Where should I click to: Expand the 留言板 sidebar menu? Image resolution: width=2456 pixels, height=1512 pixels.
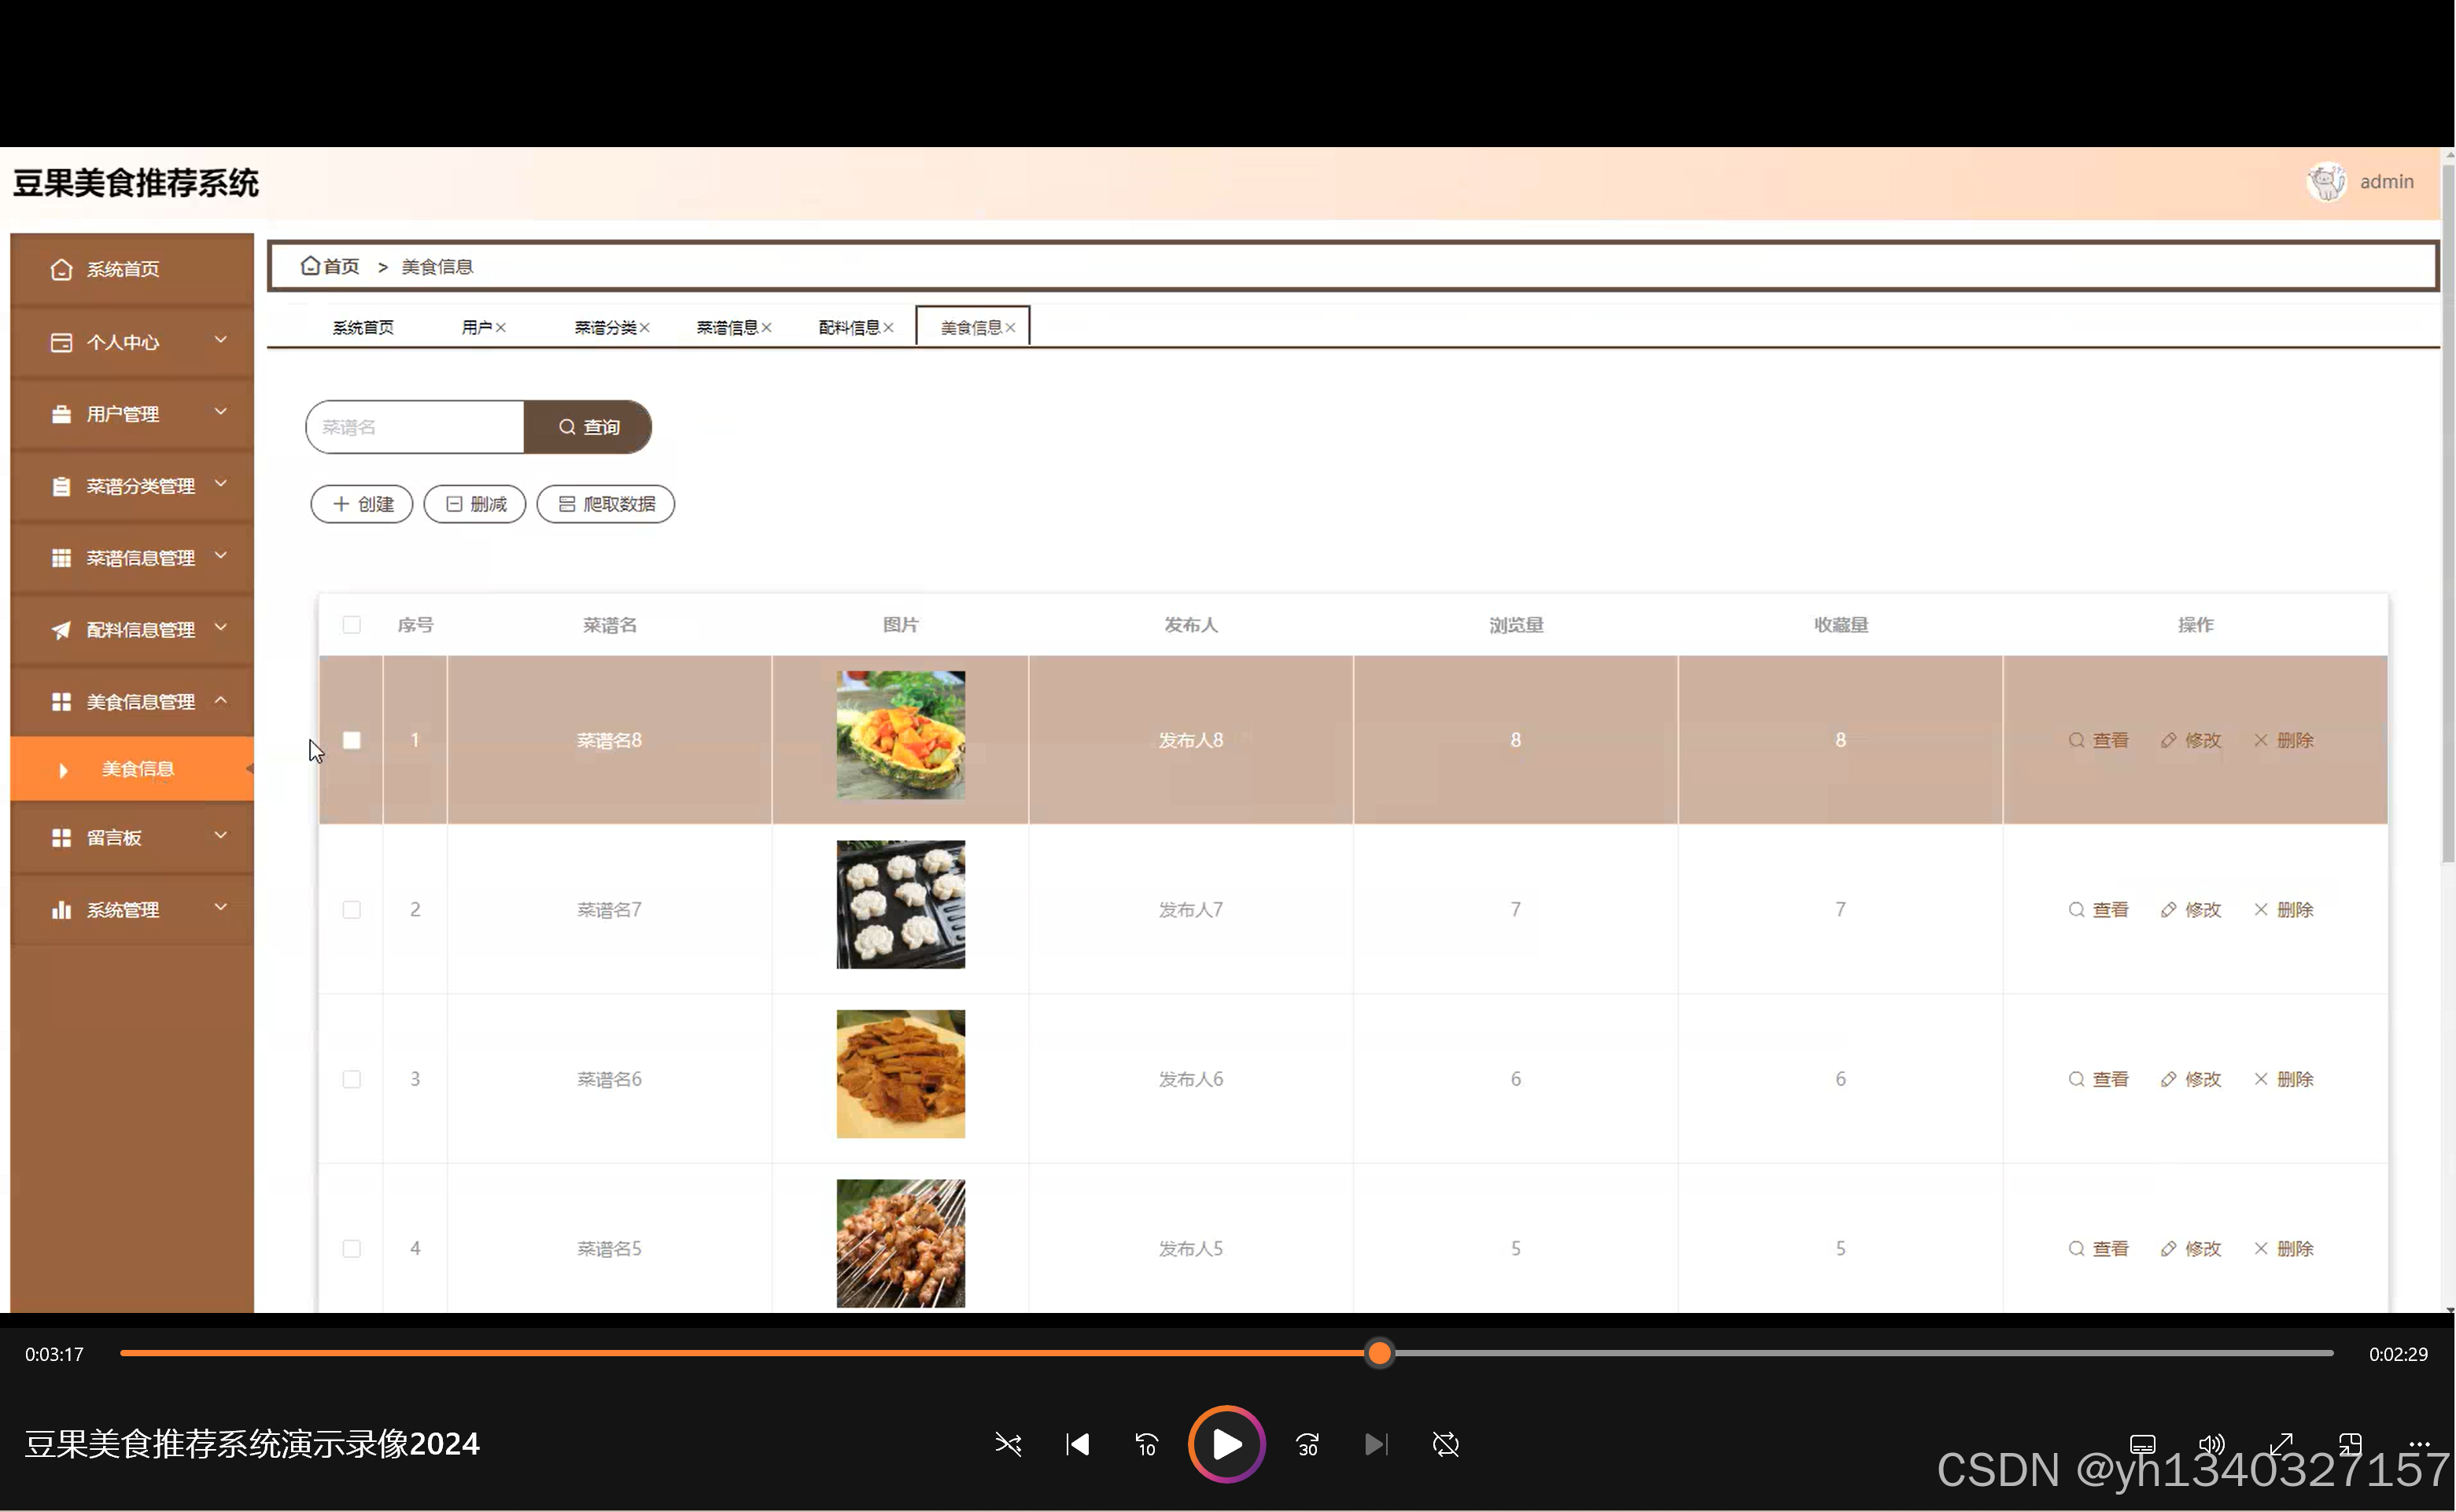click(x=132, y=837)
